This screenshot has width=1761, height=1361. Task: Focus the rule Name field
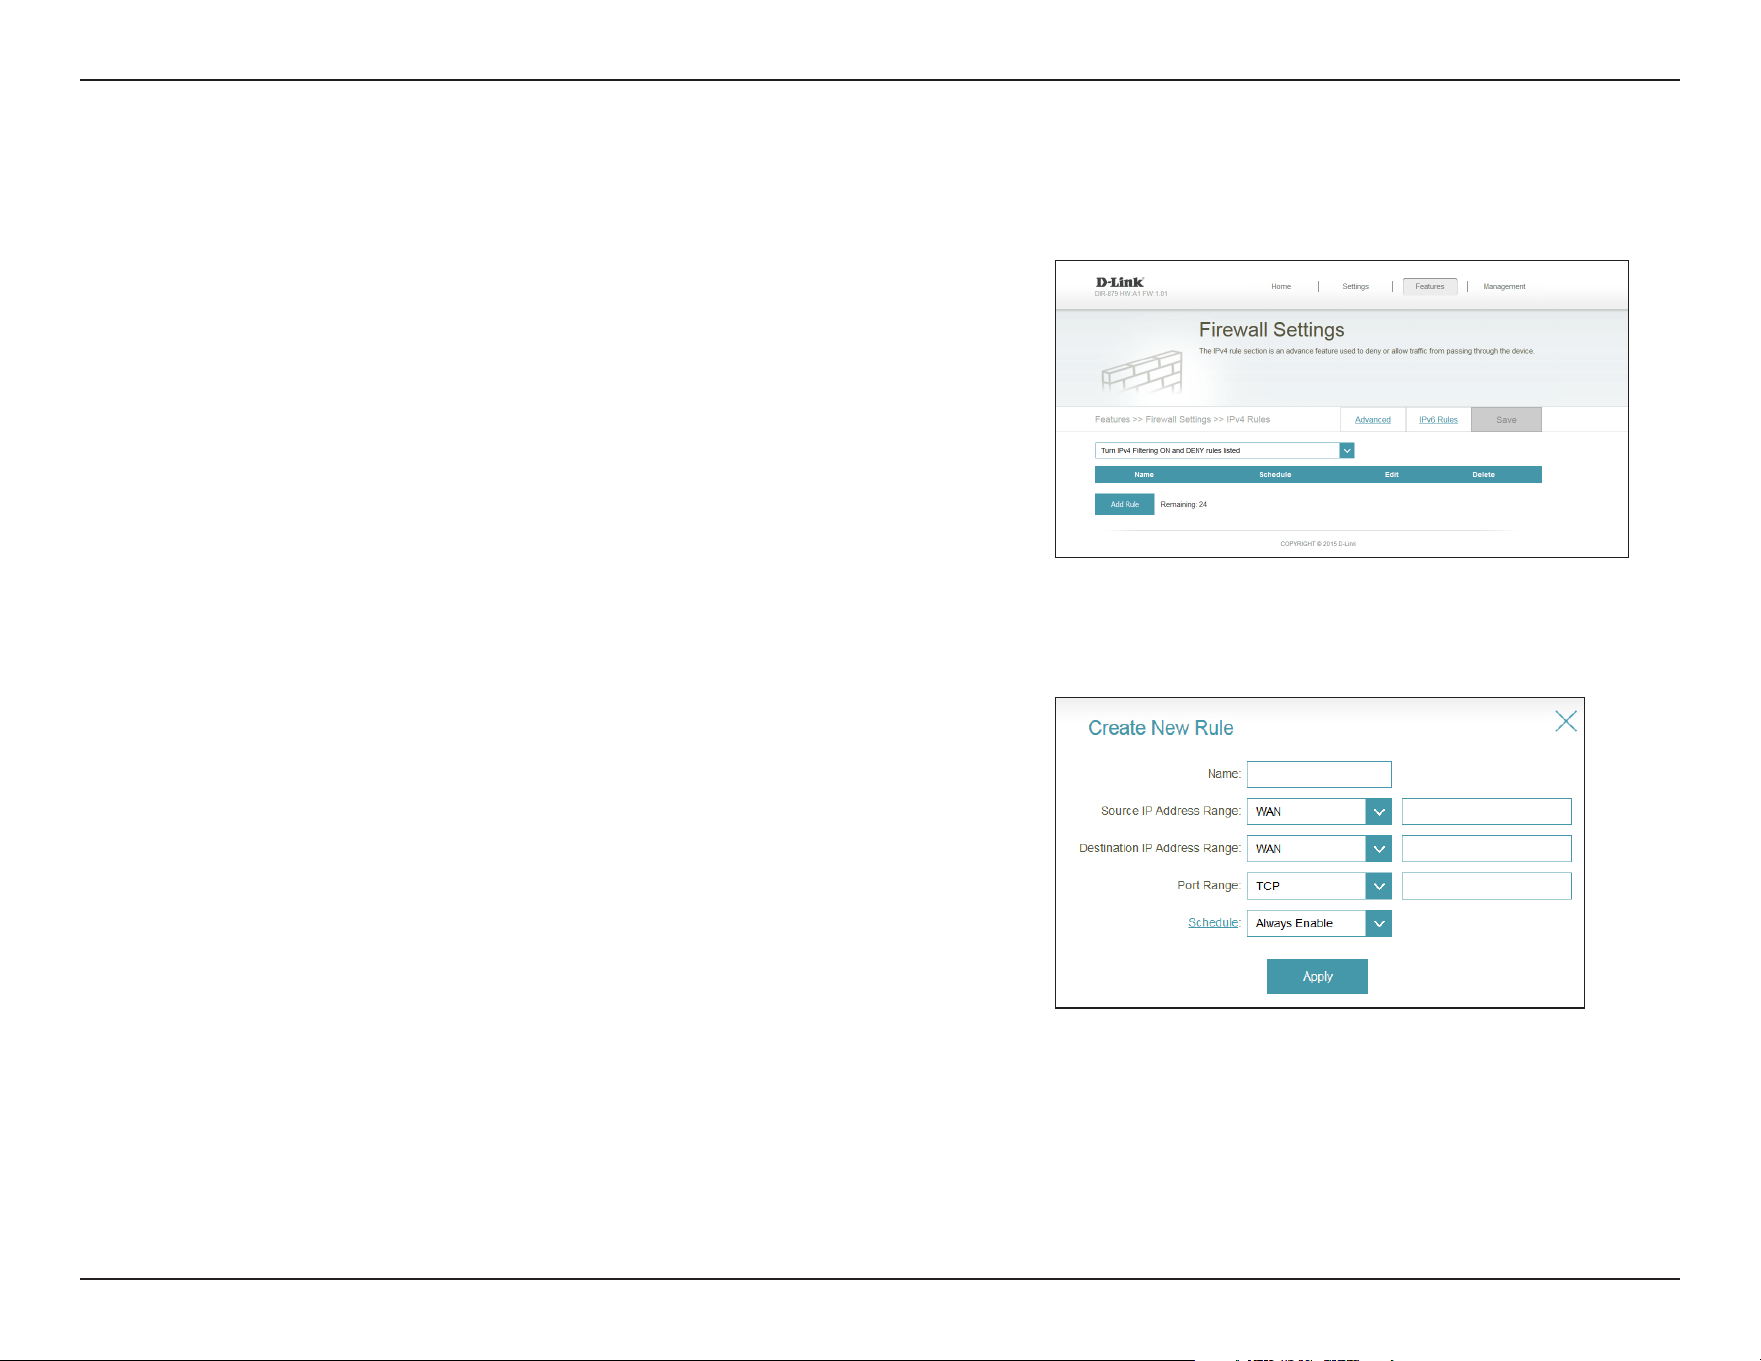click(1319, 774)
